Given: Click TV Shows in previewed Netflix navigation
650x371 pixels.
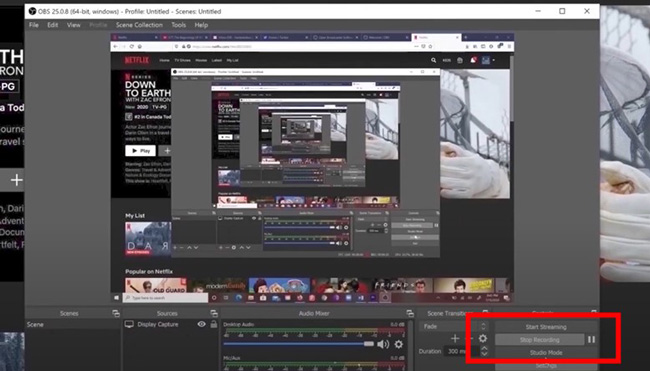Looking at the screenshot, I should [x=182, y=60].
